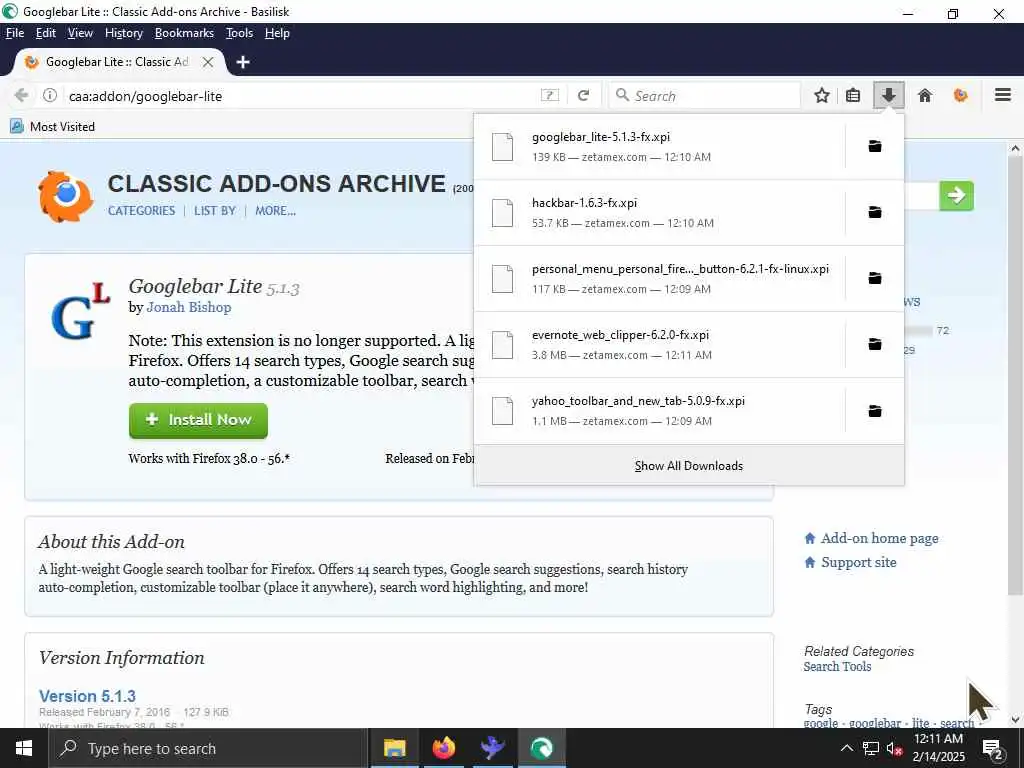Open the View menu

tap(80, 33)
